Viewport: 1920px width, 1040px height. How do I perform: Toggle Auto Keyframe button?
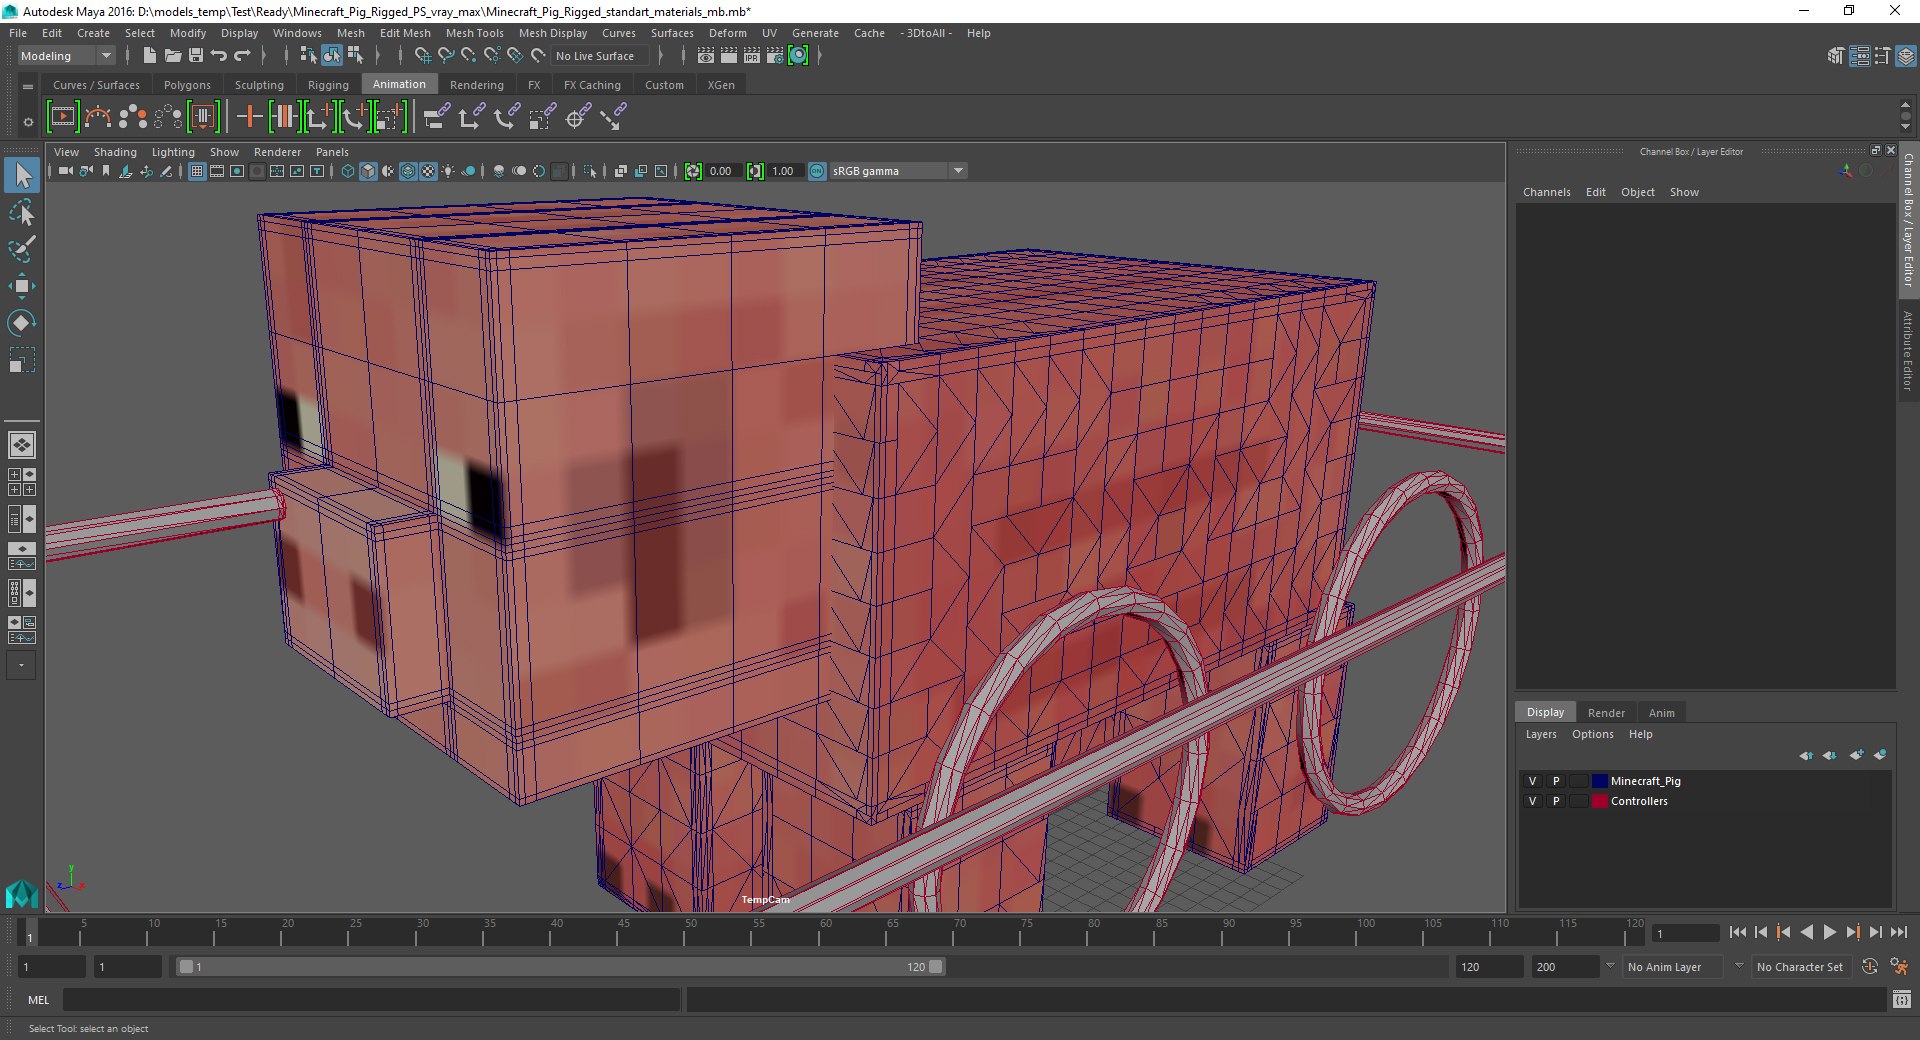click(x=1870, y=967)
